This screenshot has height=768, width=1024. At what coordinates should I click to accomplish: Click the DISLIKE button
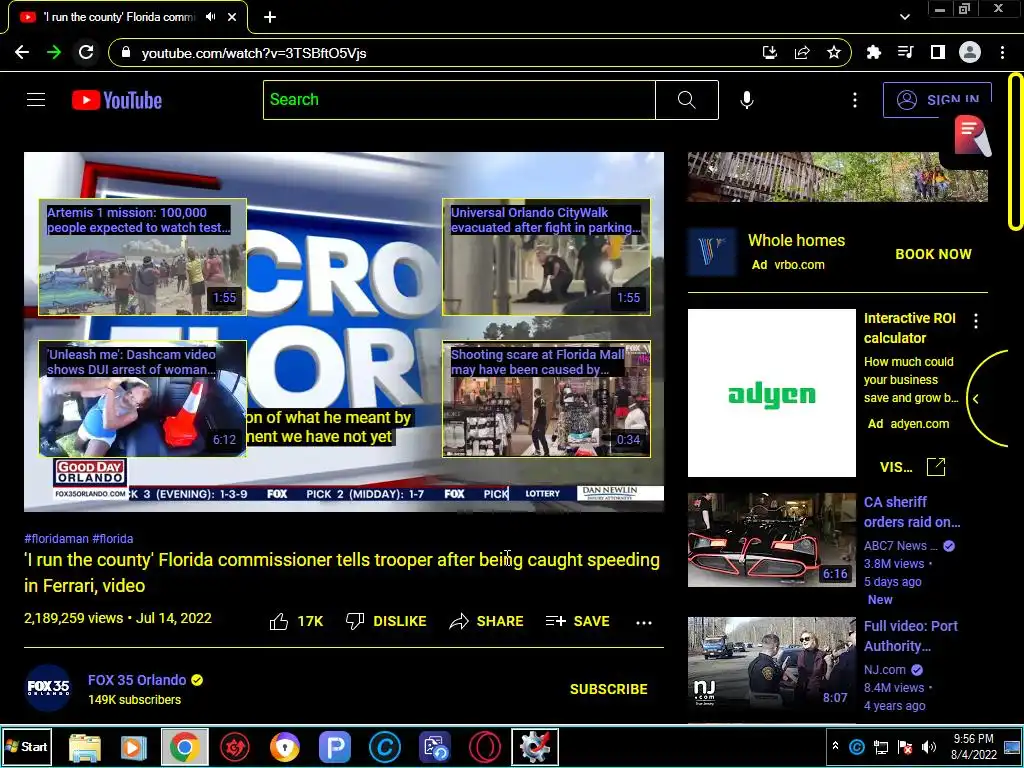click(386, 622)
